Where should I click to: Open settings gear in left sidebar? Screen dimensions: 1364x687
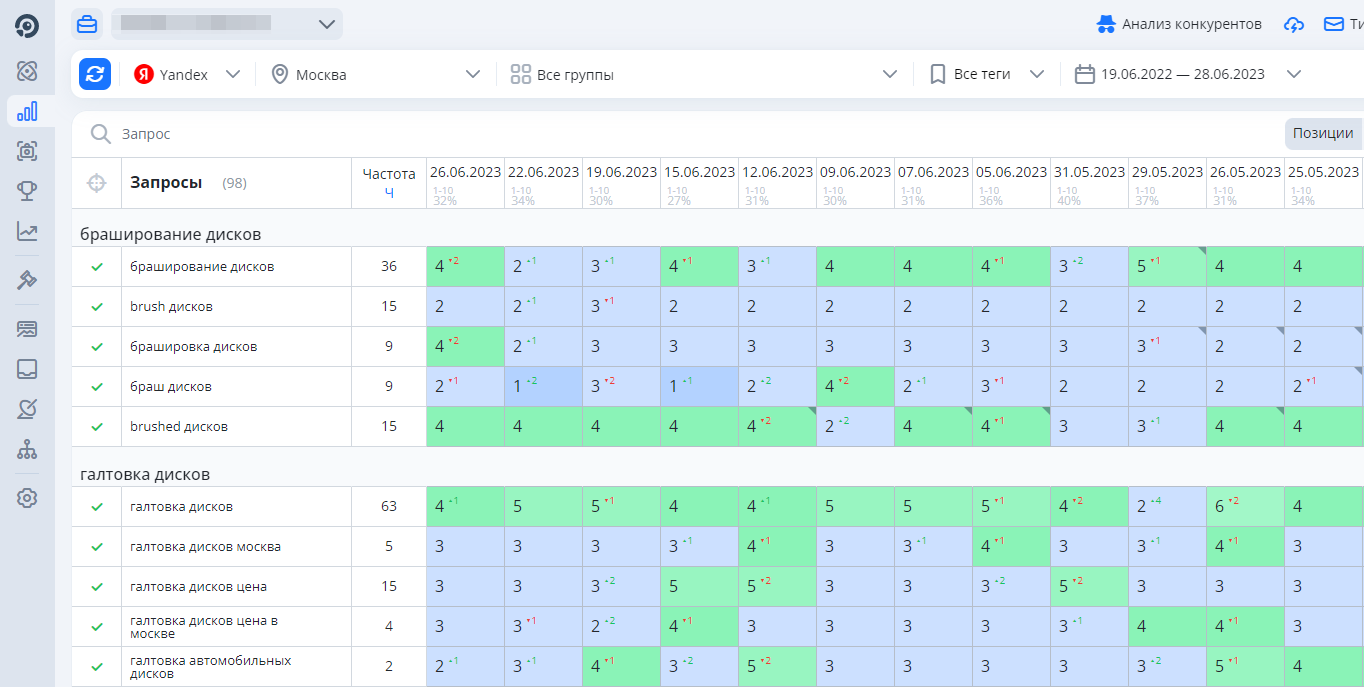point(27,497)
